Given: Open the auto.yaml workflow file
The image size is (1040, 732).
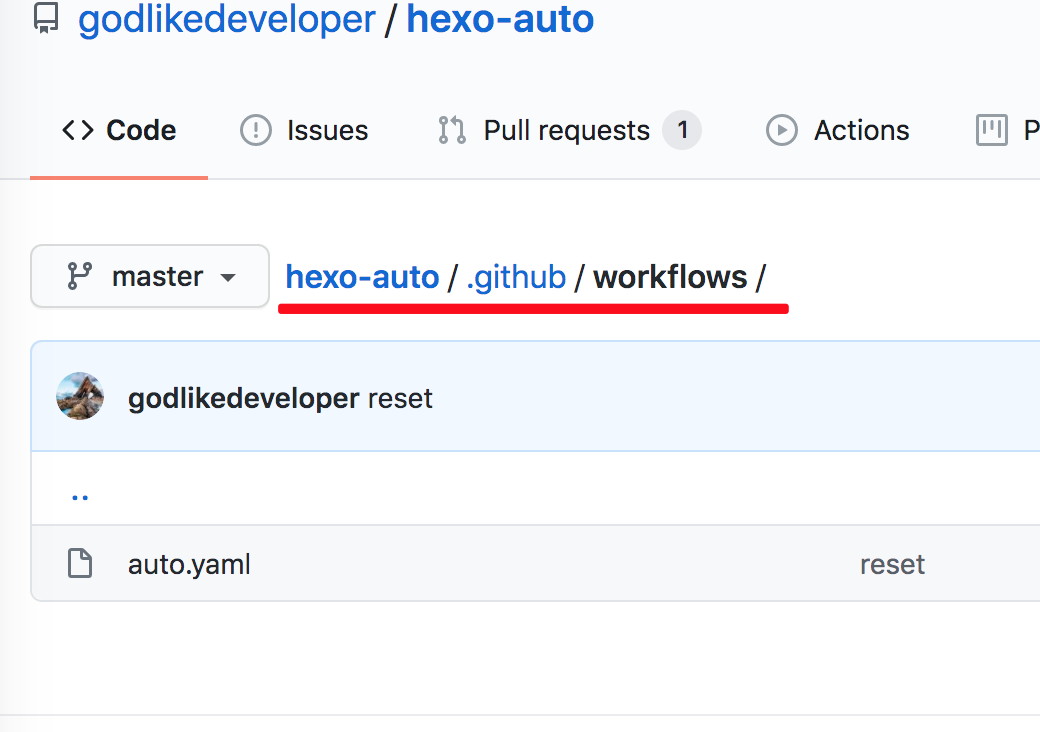Looking at the screenshot, I should pos(189,564).
